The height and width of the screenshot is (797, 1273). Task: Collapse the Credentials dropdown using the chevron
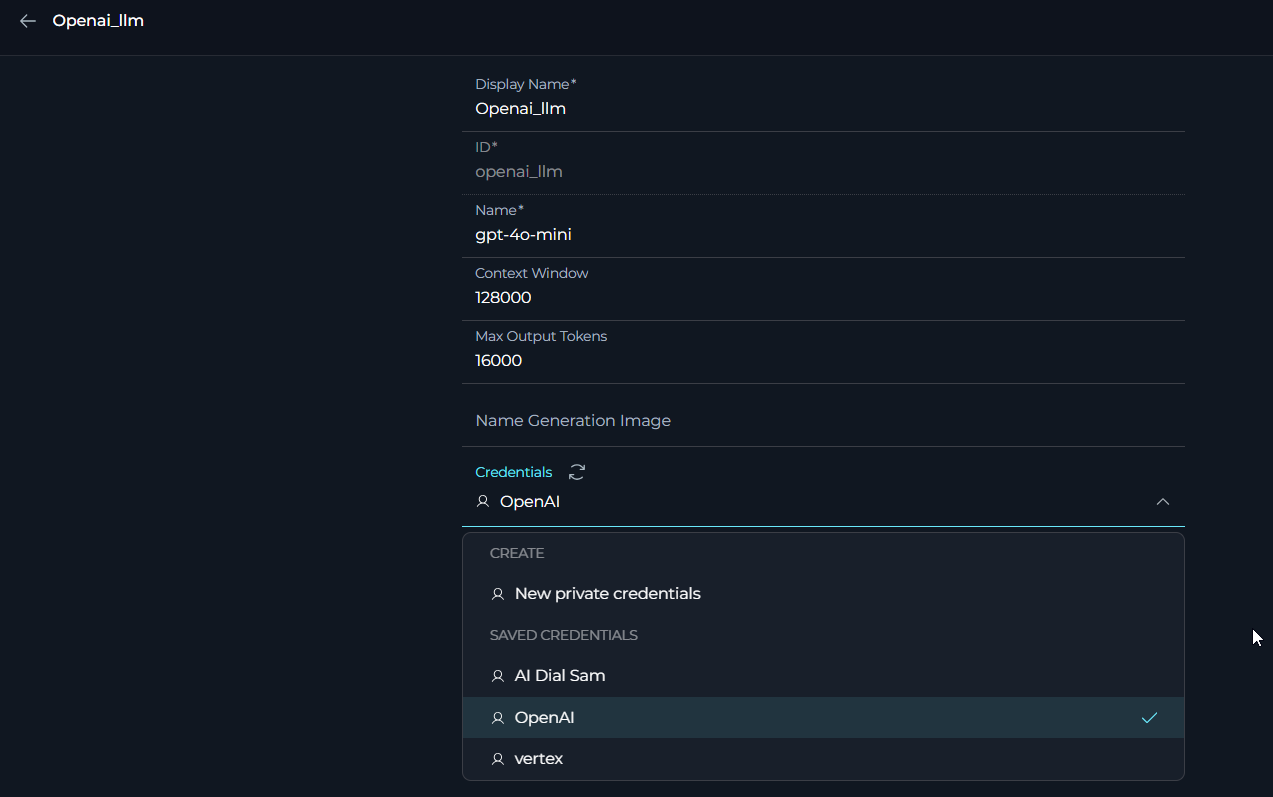pyautogui.click(x=1162, y=502)
